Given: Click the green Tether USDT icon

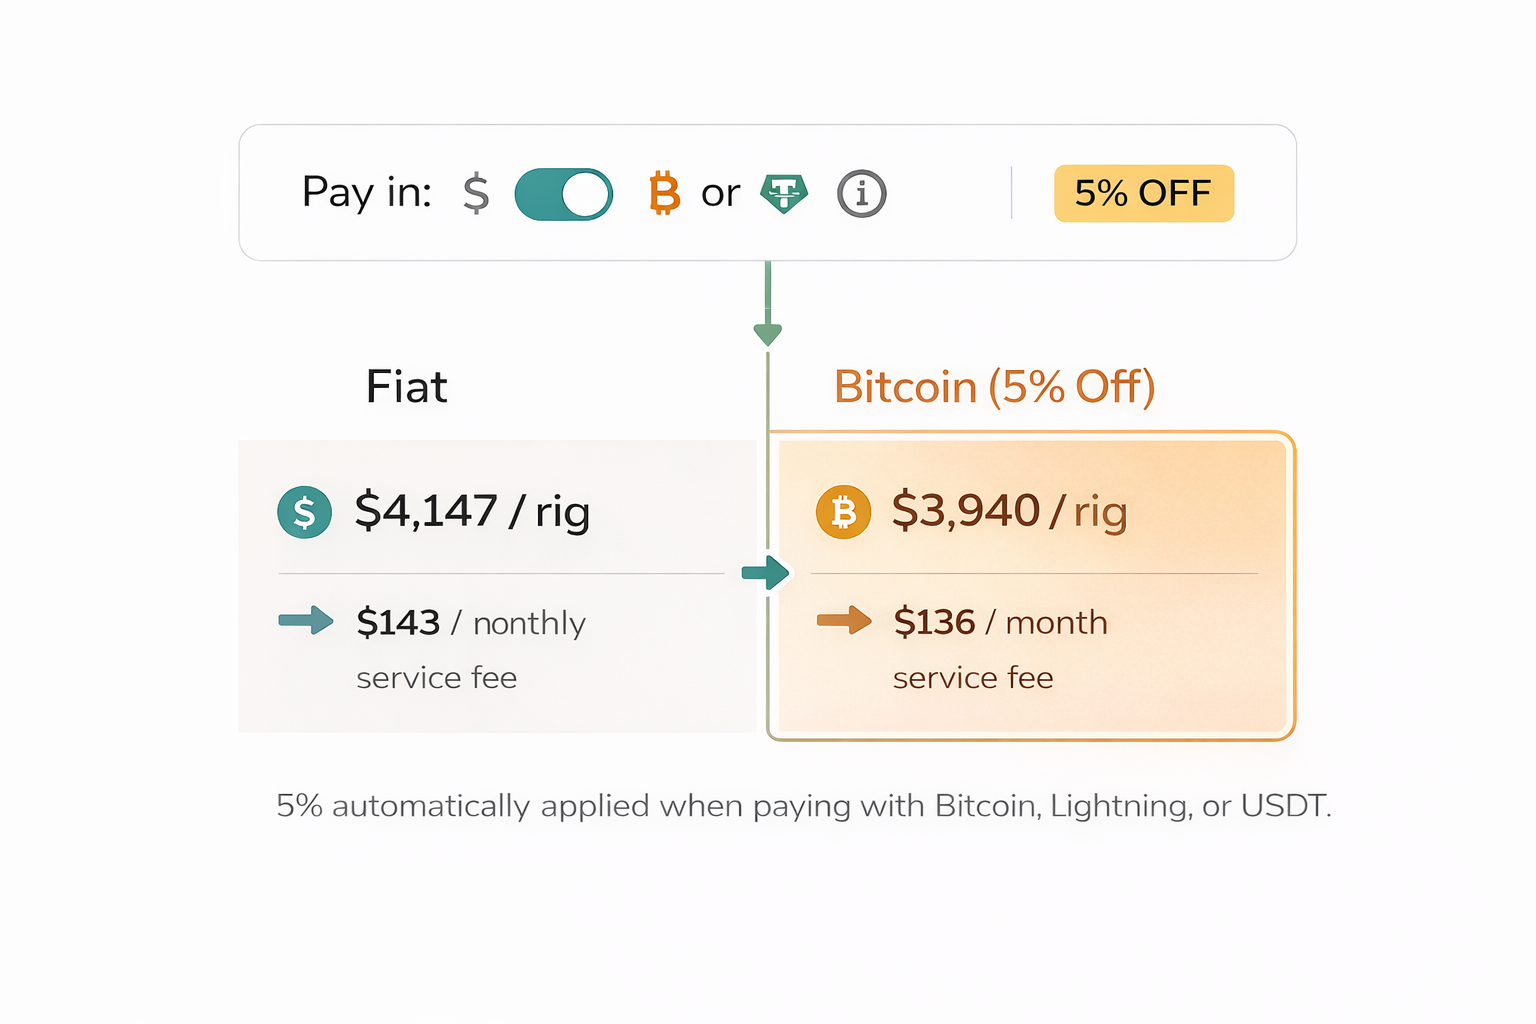Looking at the screenshot, I should (784, 193).
